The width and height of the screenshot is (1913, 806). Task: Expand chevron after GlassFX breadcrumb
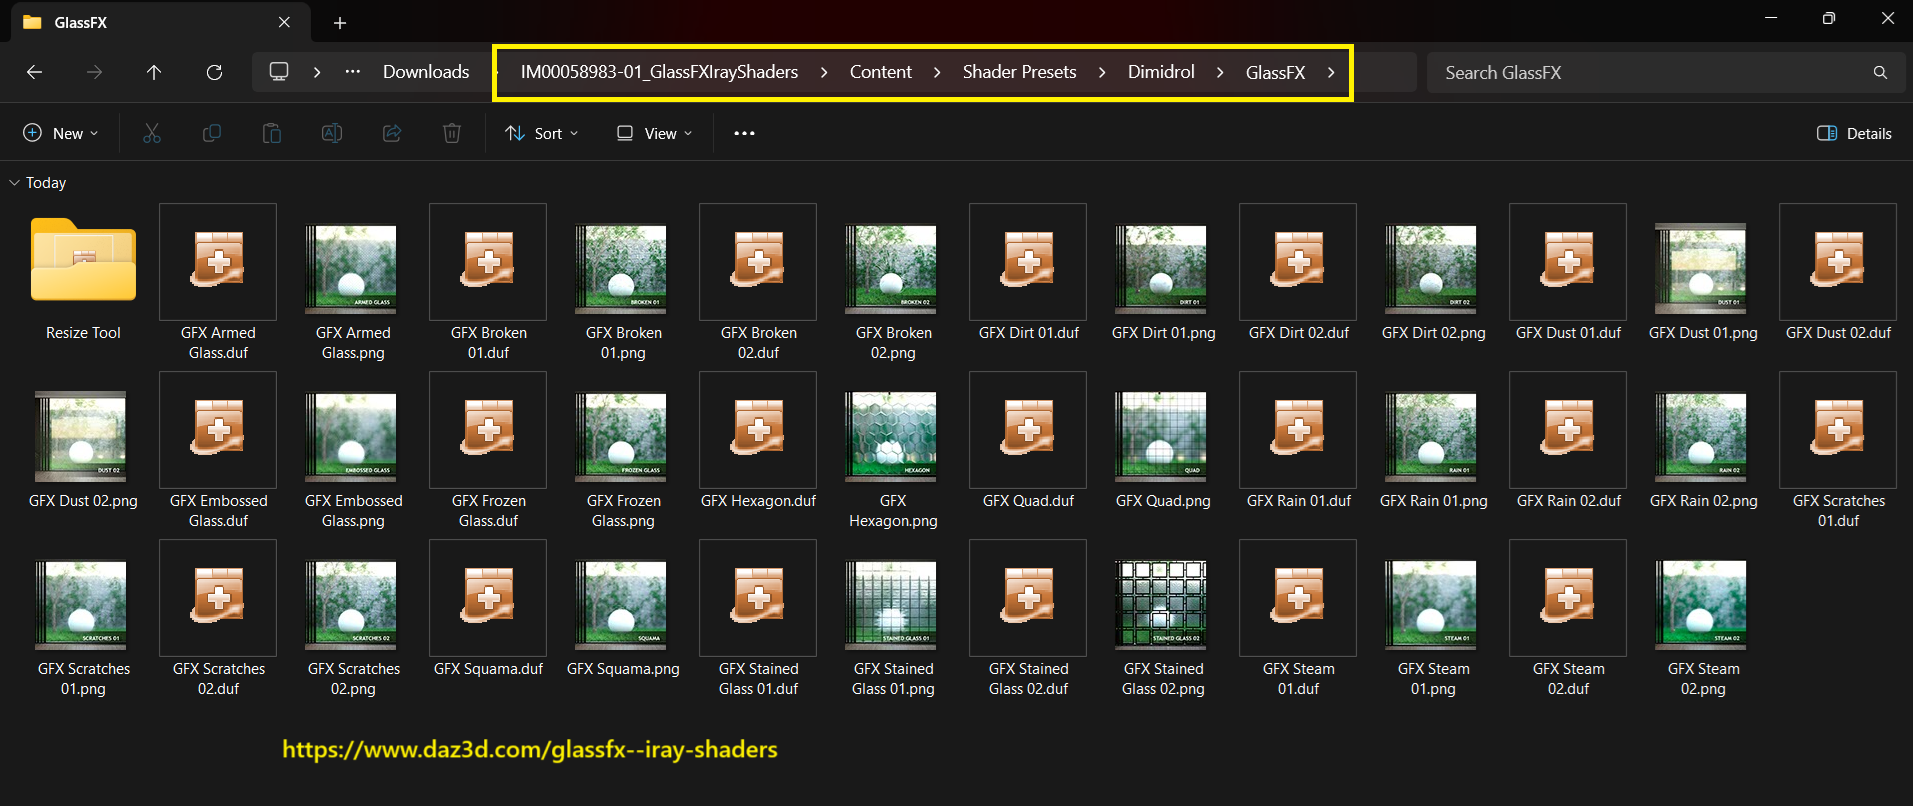pos(1331,72)
